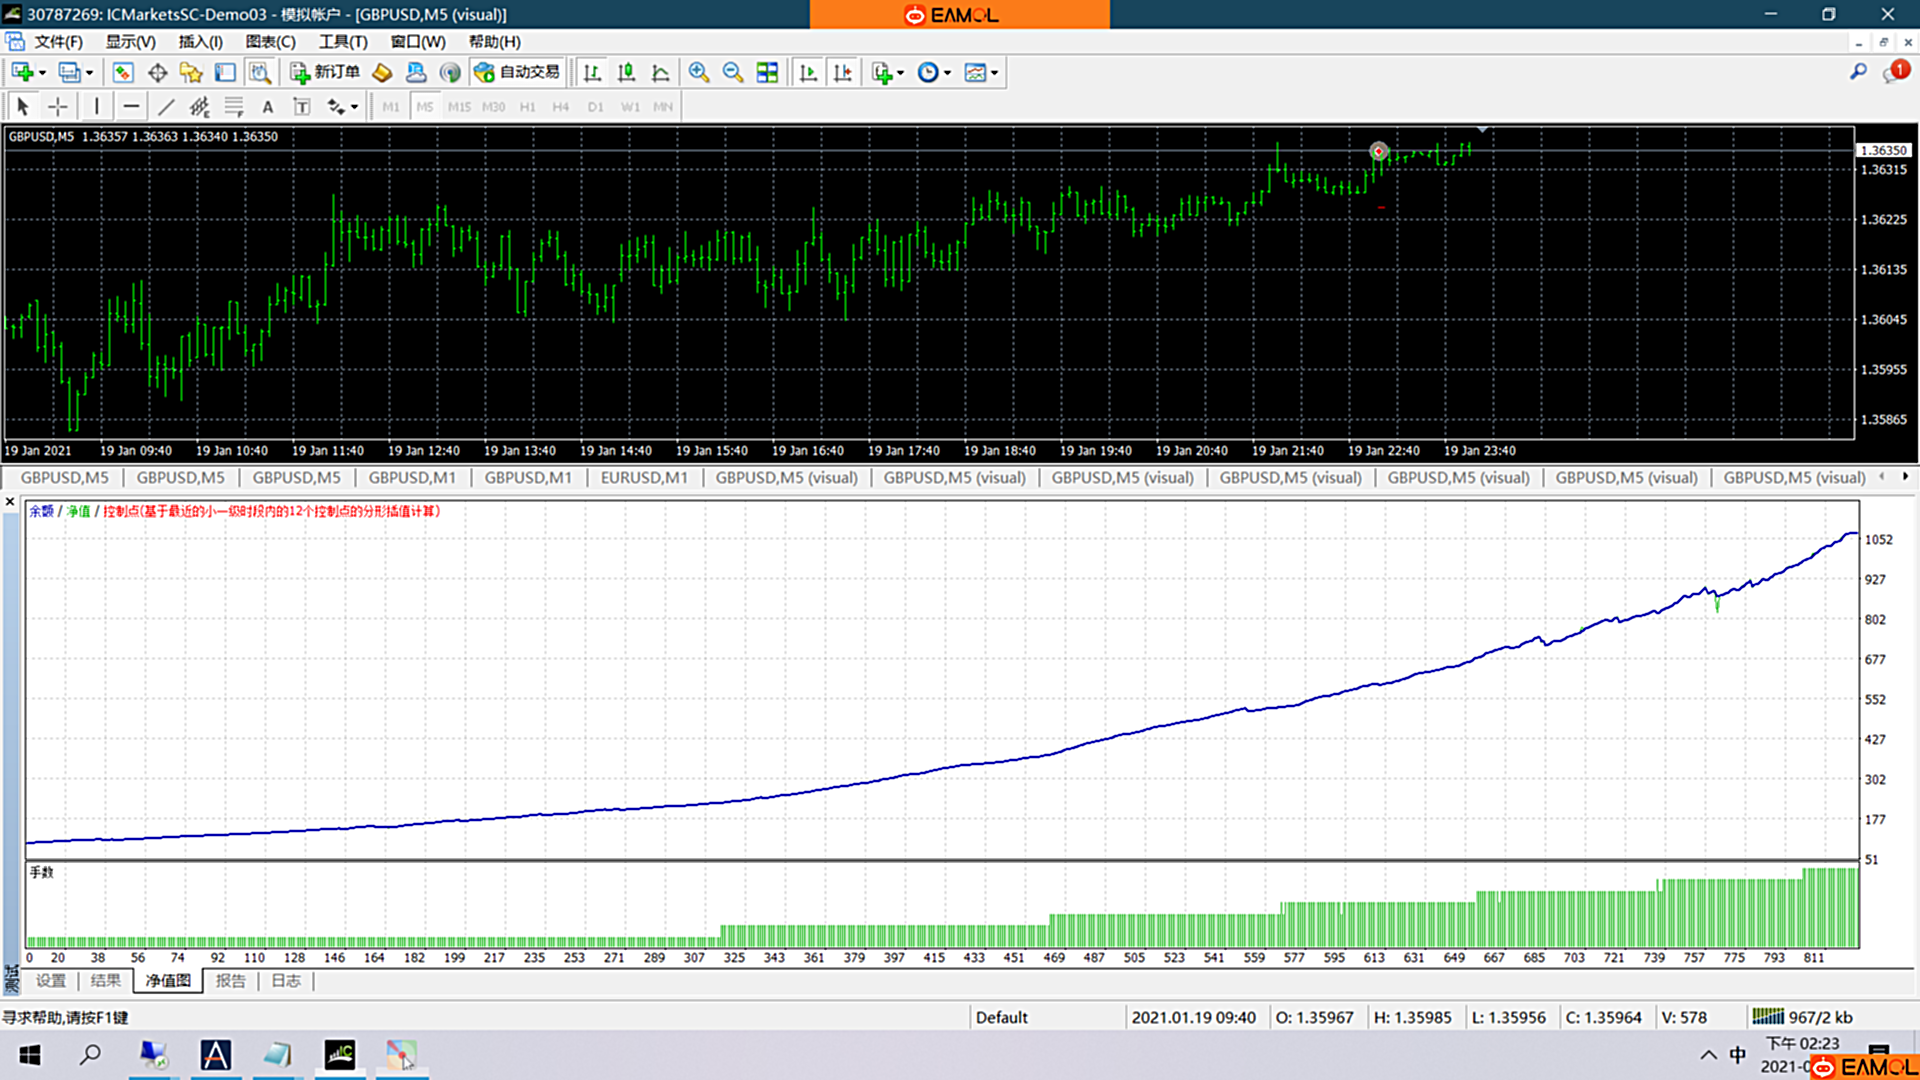The height and width of the screenshot is (1080, 1920).
Task: Click the signals broadcast icon
Action: [450, 72]
